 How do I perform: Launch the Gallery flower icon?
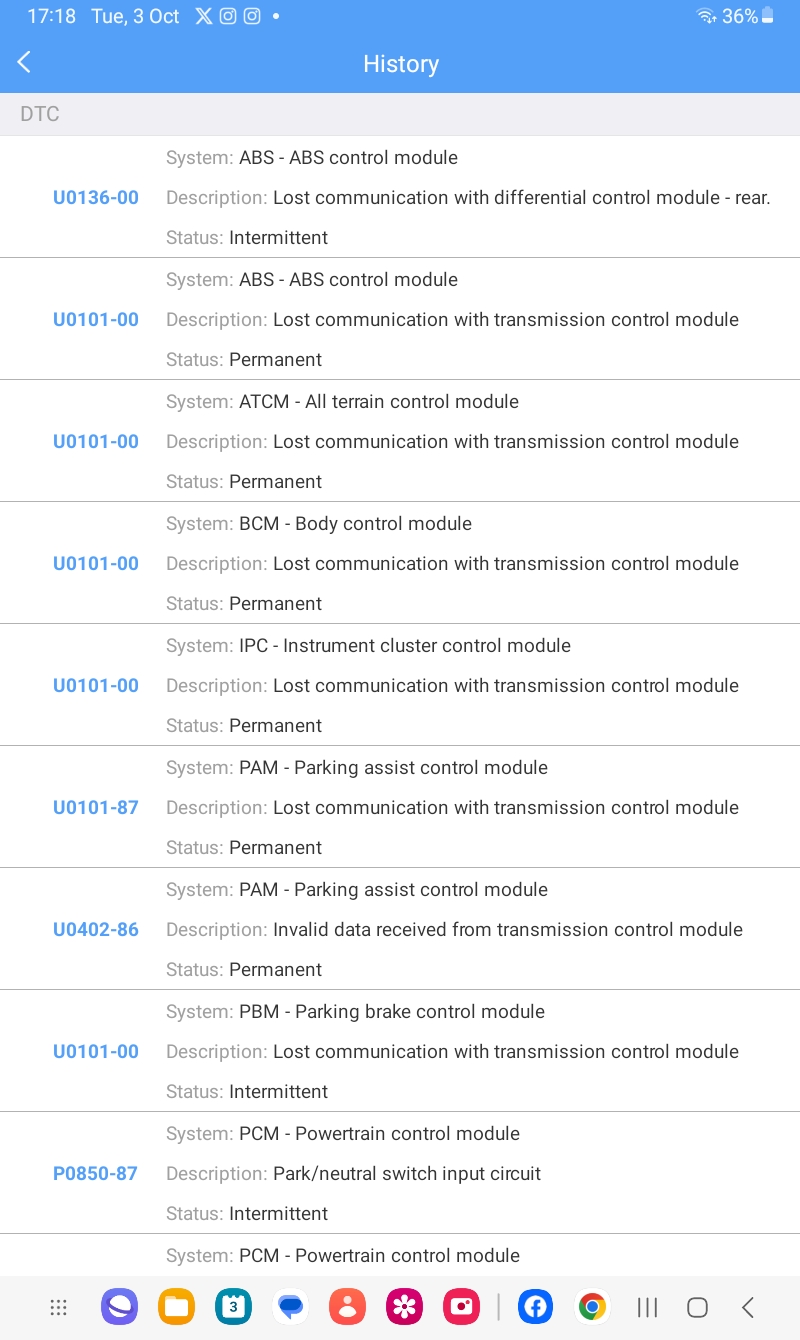[405, 1307]
